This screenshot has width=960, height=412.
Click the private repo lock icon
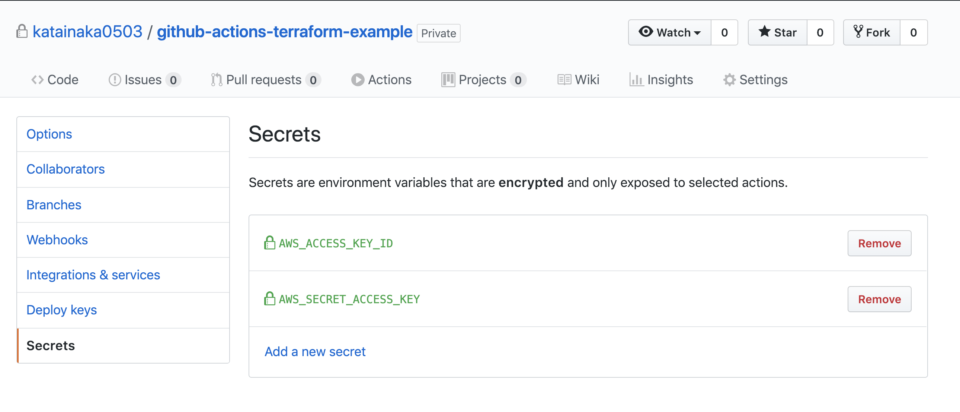(x=22, y=32)
